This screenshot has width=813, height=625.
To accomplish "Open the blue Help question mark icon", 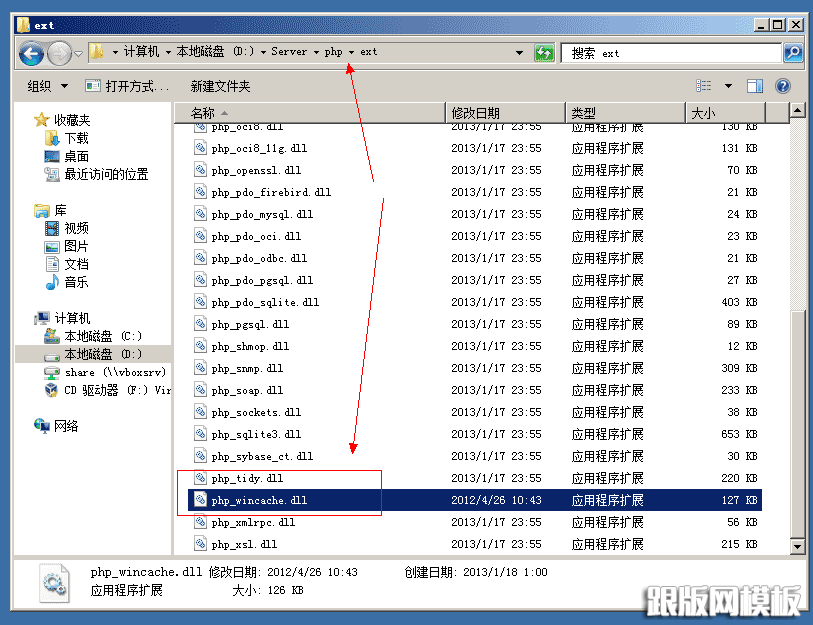I will coord(783,86).
